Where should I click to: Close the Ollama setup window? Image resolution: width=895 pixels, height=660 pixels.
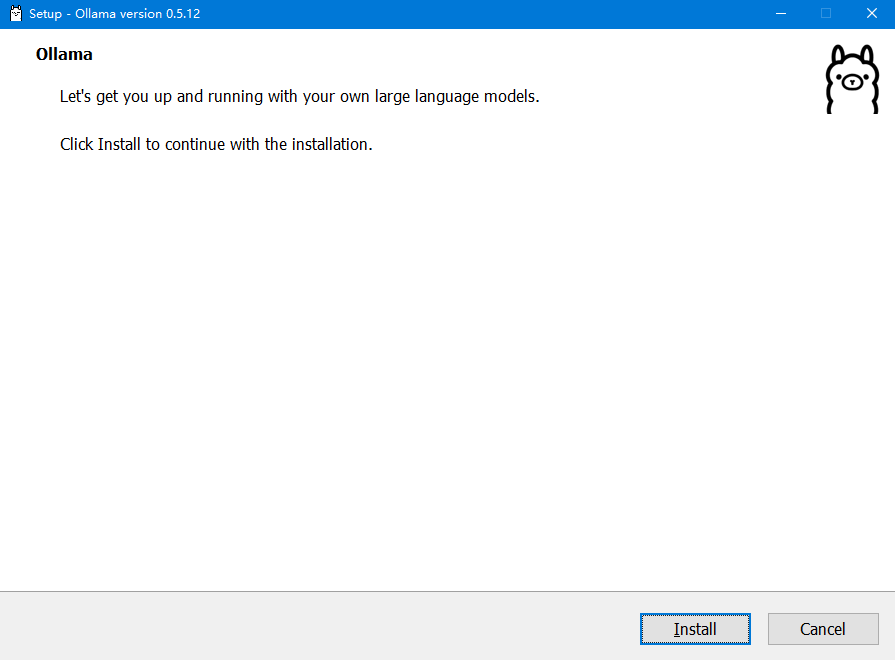coord(871,14)
